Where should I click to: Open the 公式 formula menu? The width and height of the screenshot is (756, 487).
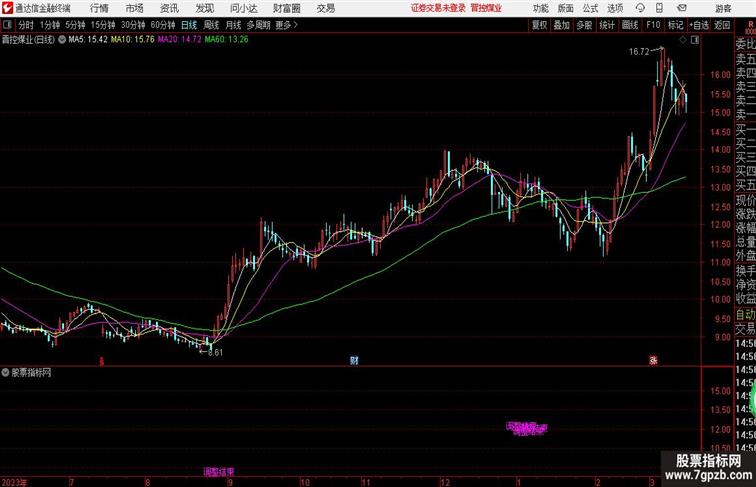pos(590,8)
